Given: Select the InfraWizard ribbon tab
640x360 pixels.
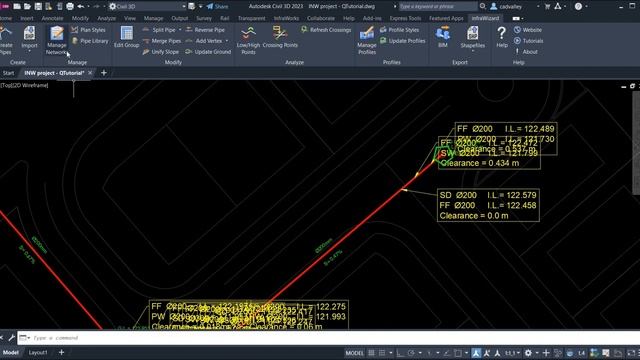Looking at the screenshot, I should [485, 18].
